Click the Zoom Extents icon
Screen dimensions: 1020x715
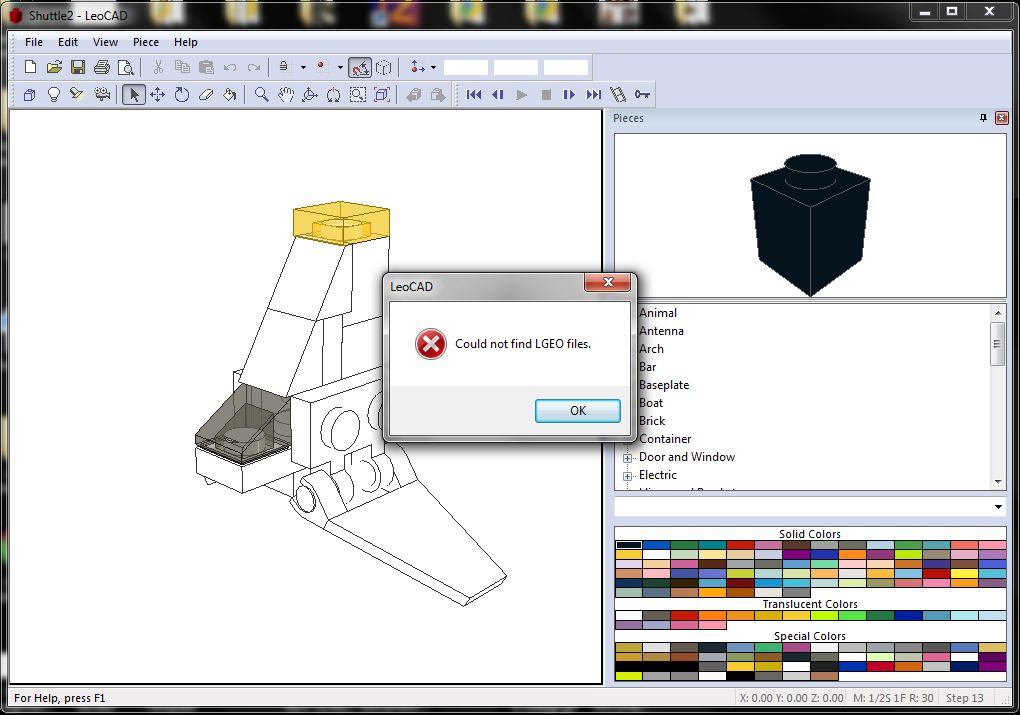pyautogui.click(x=382, y=95)
